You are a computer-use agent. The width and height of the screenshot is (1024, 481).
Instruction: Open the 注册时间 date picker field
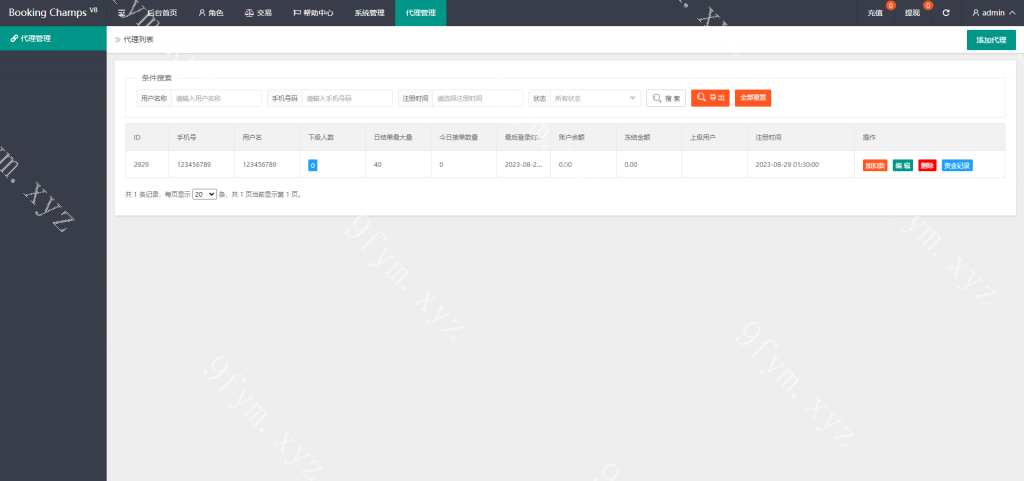(x=477, y=98)
